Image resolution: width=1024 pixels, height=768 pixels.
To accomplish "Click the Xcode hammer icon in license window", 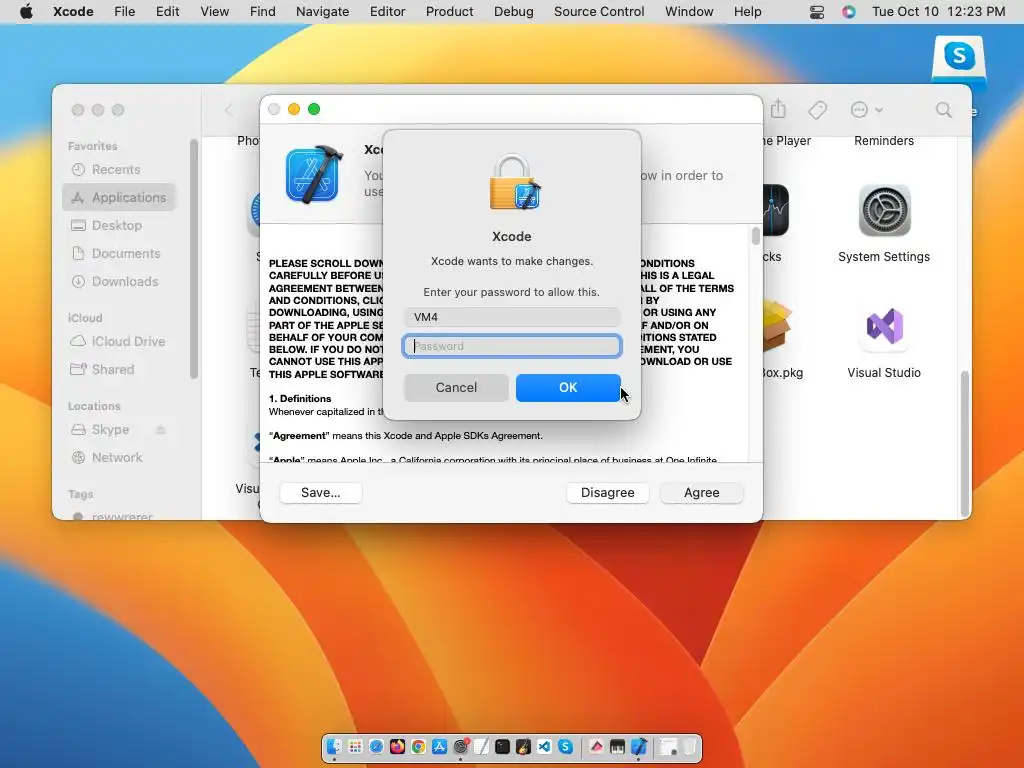I will (x=314, y=174).
